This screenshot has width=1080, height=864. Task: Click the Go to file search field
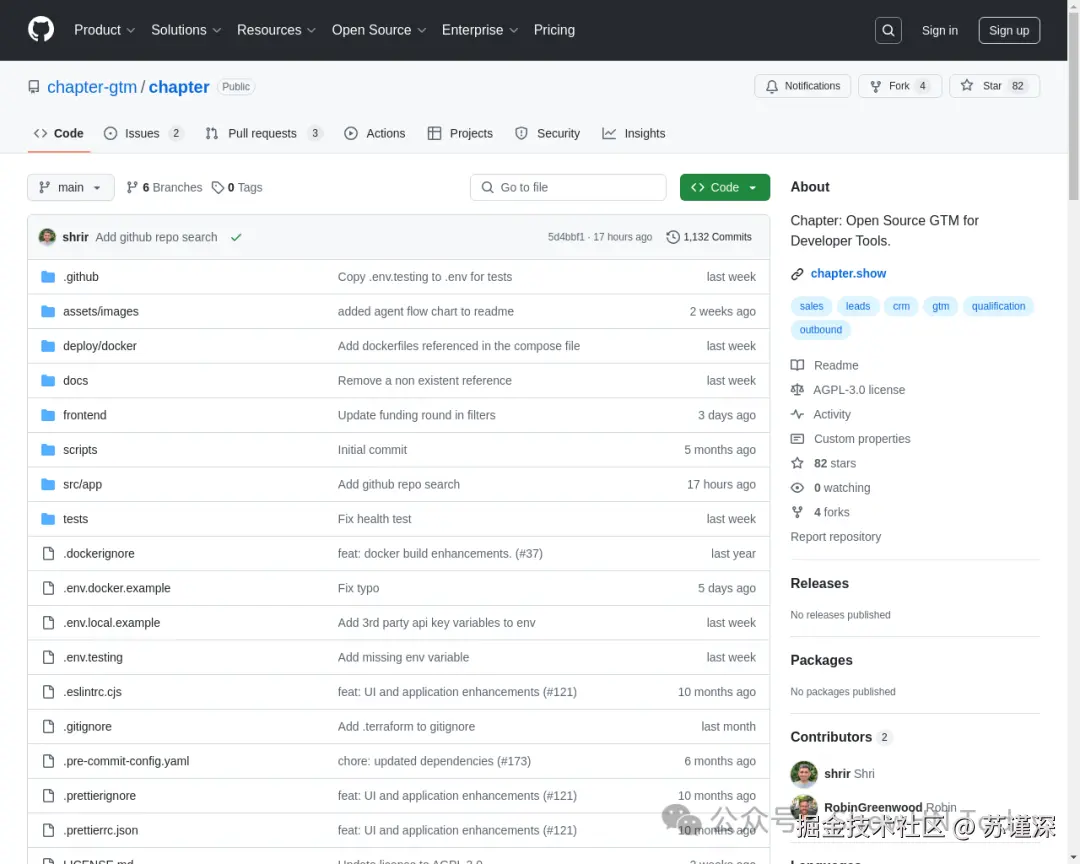pos(568,187)
